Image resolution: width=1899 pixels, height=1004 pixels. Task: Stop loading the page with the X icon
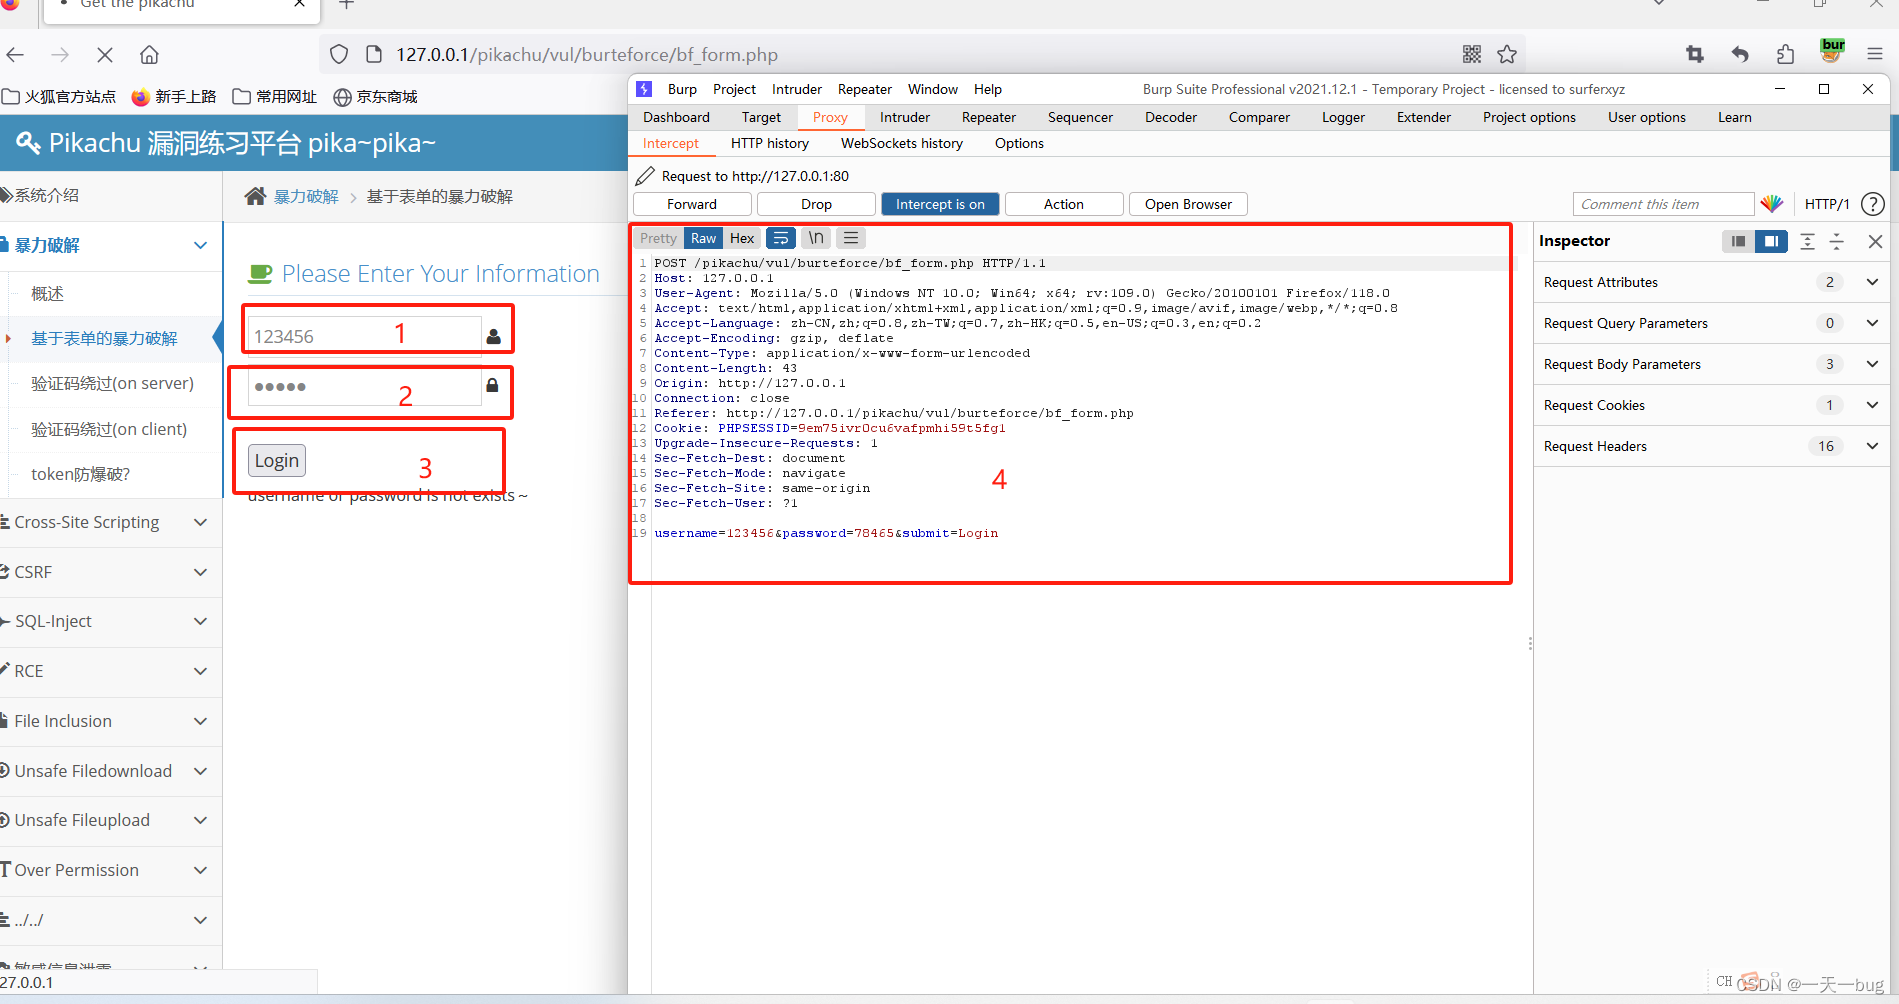(105, 55)
